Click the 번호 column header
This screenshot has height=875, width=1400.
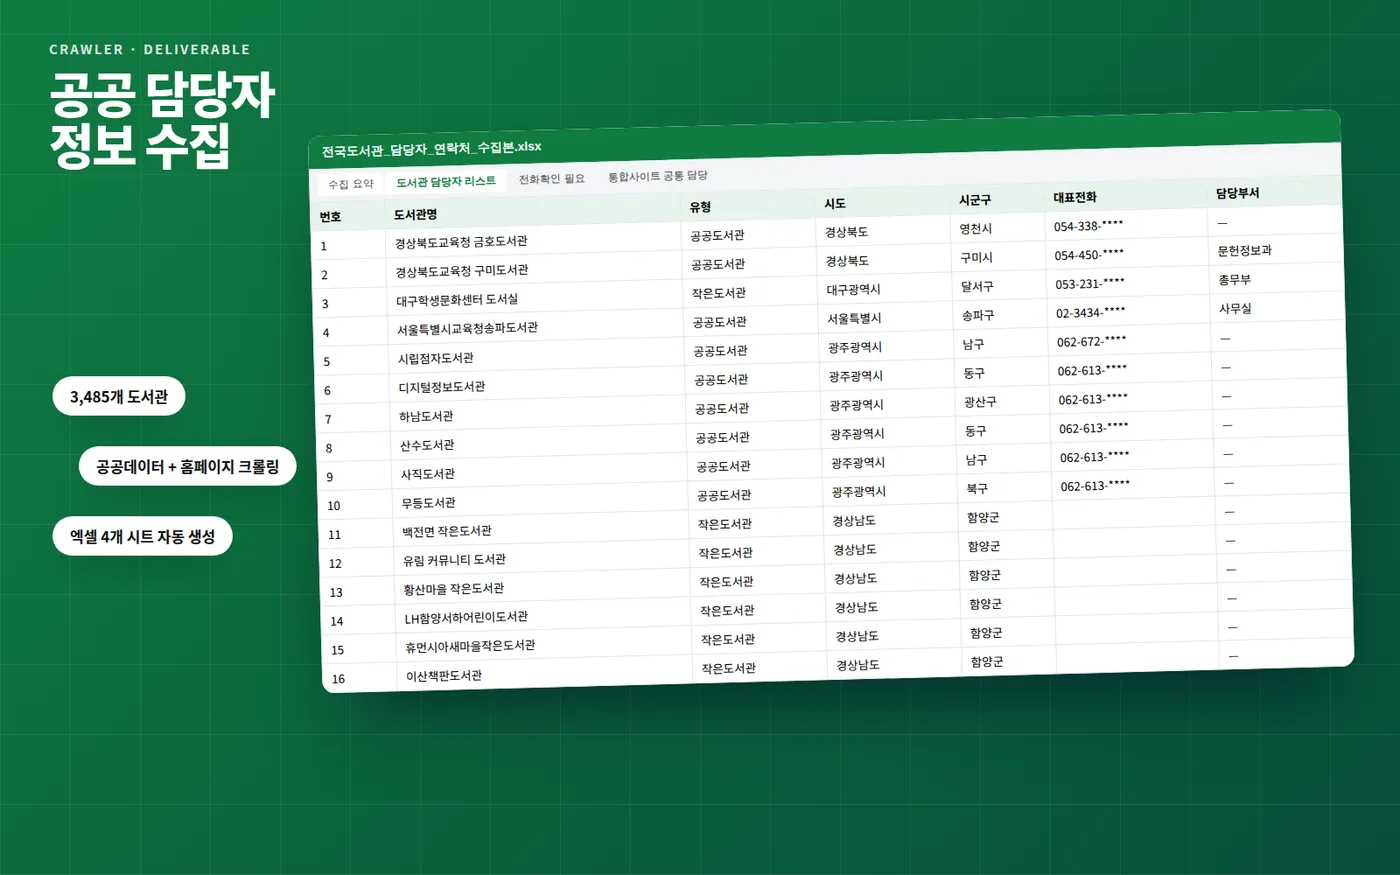coord(331,217)
